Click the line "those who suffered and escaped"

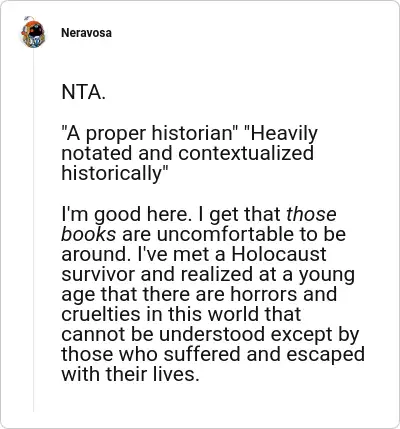pos(213,355)
